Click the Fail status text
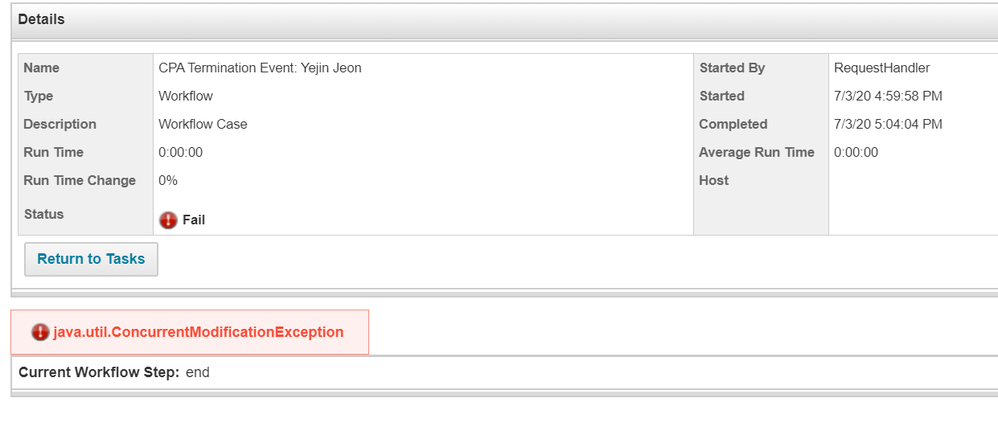 [x=194, y=220]
